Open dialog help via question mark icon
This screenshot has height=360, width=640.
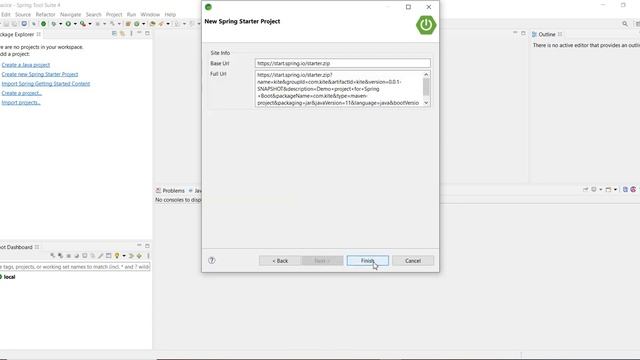coord(211,260)
